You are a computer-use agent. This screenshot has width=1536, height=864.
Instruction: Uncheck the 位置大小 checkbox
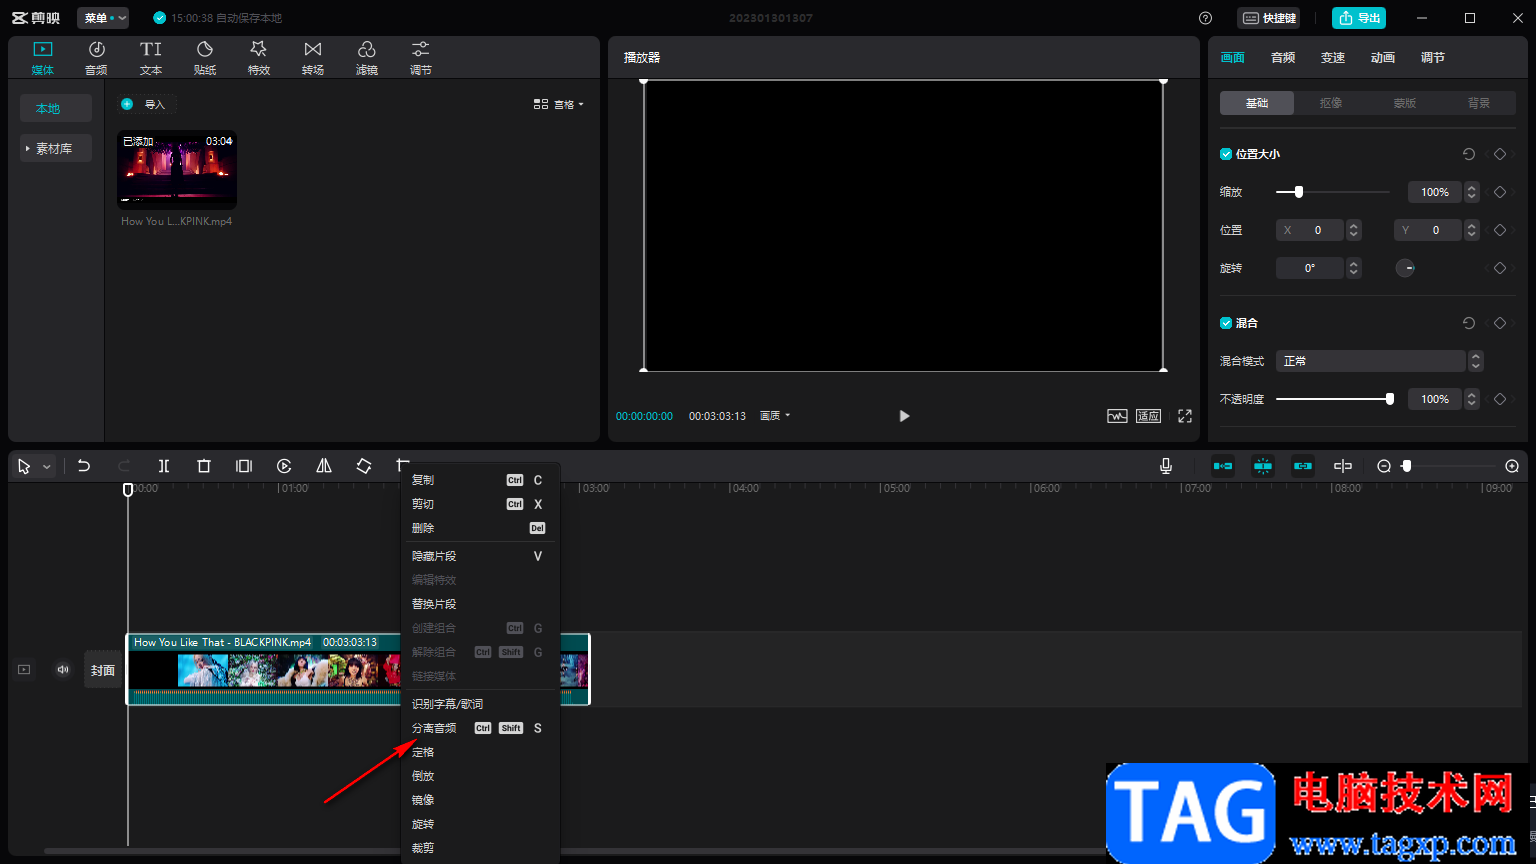tap(1226, 154)
